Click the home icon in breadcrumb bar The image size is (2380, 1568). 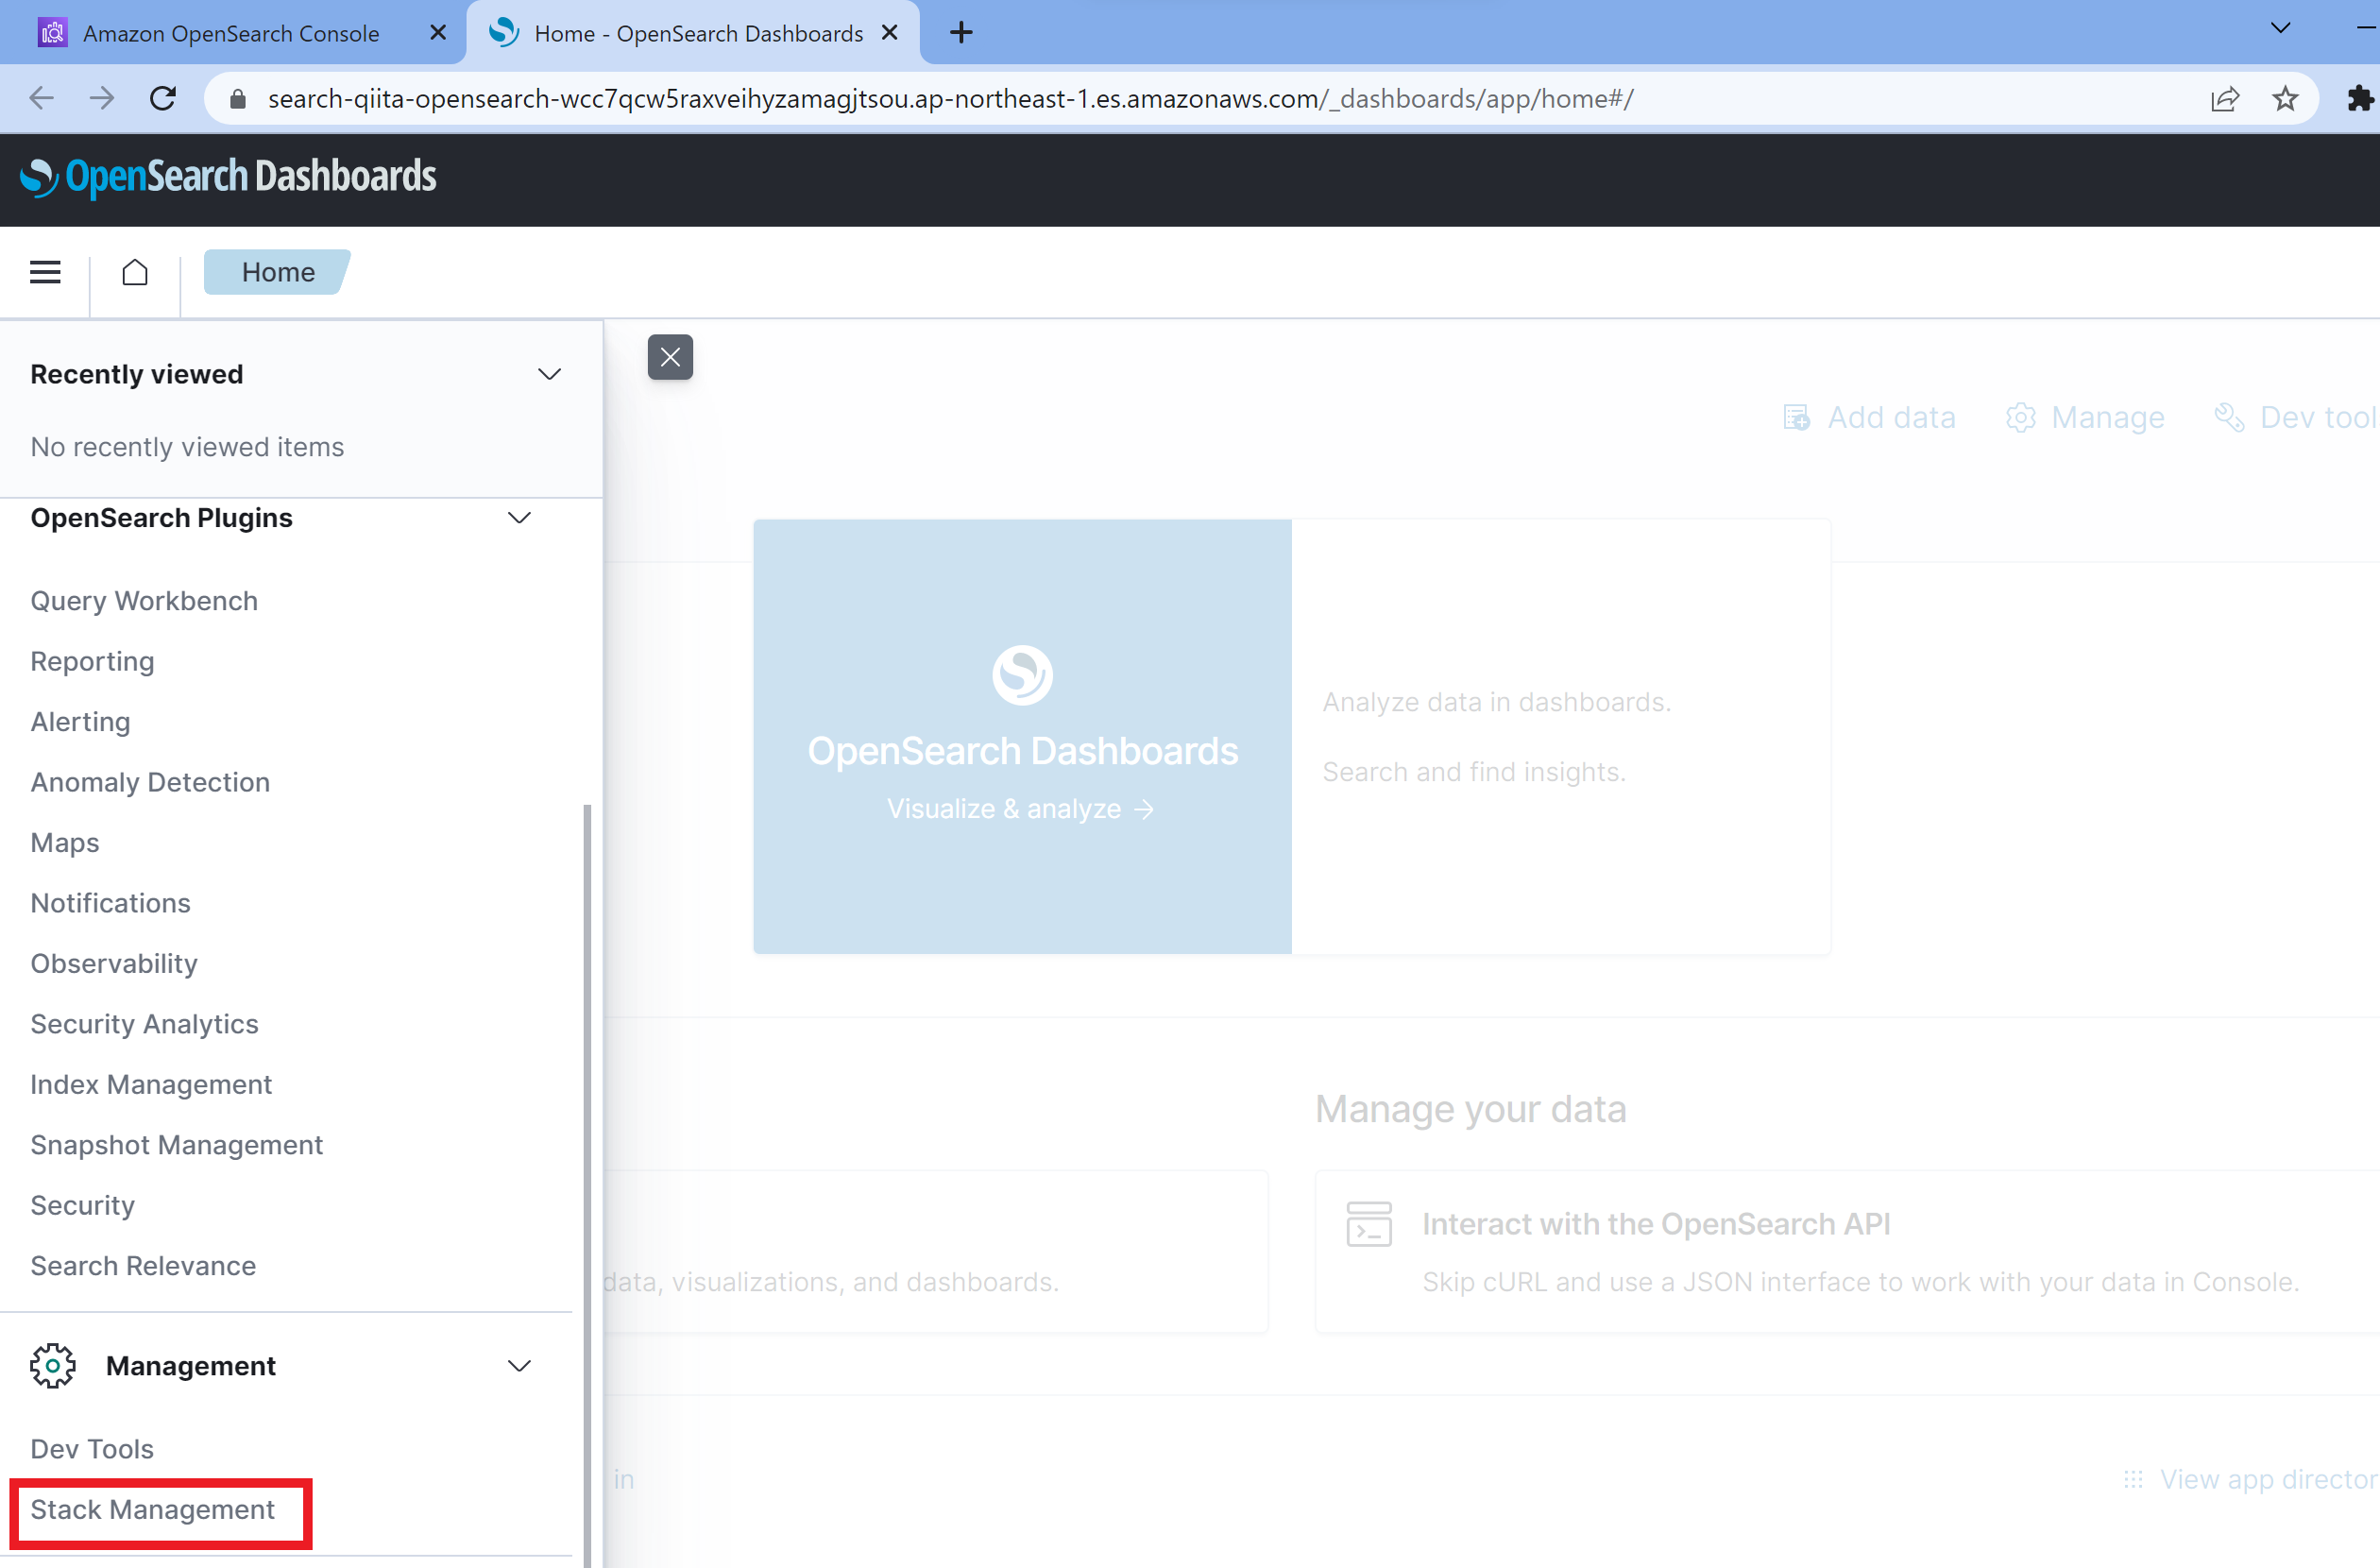click(x=135, y=272)
